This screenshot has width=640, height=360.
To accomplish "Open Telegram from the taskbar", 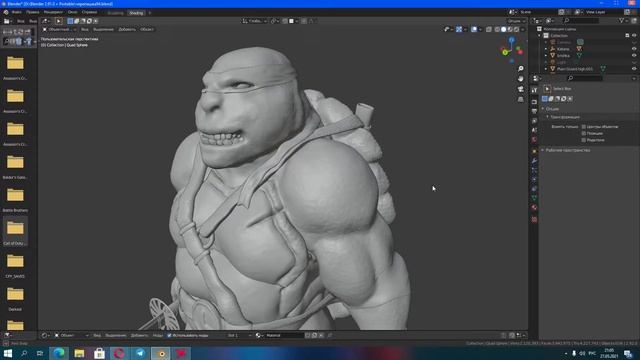I will (x=140, y=353).
